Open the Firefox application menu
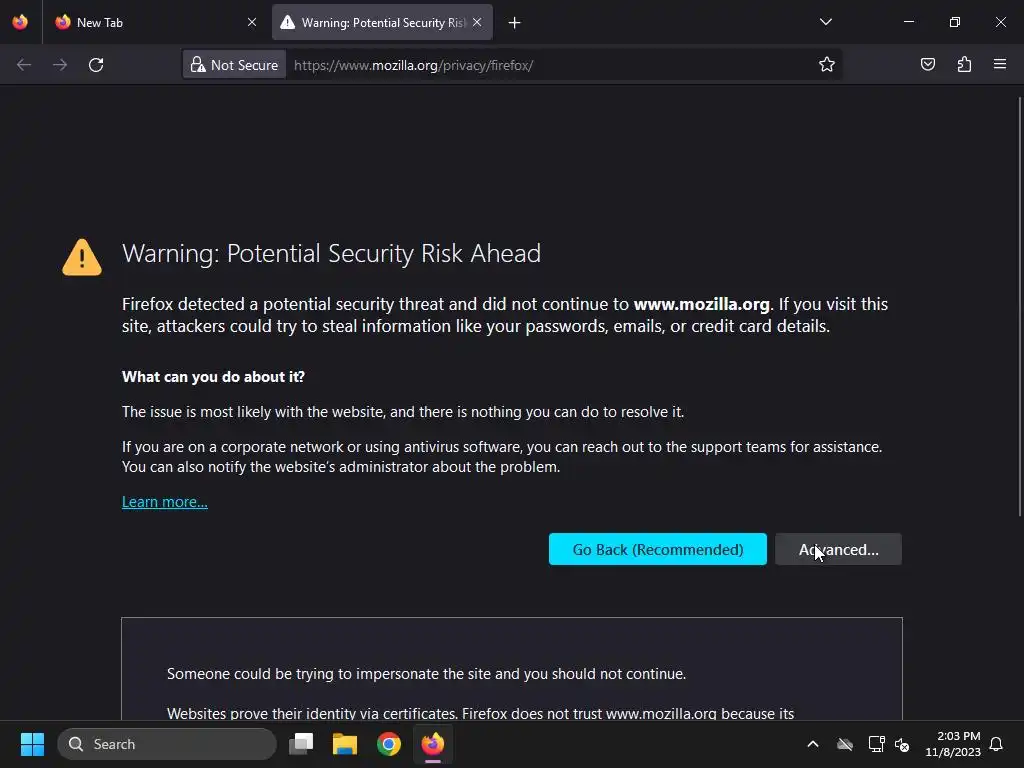The height and width of the screenshot is (768, 1024). [x=1000, y=64]
